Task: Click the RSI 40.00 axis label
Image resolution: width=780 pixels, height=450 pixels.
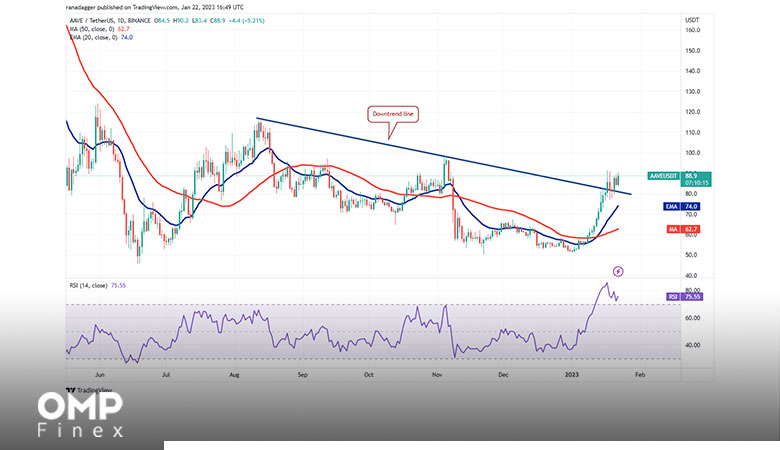Action: tap(692, 345)
